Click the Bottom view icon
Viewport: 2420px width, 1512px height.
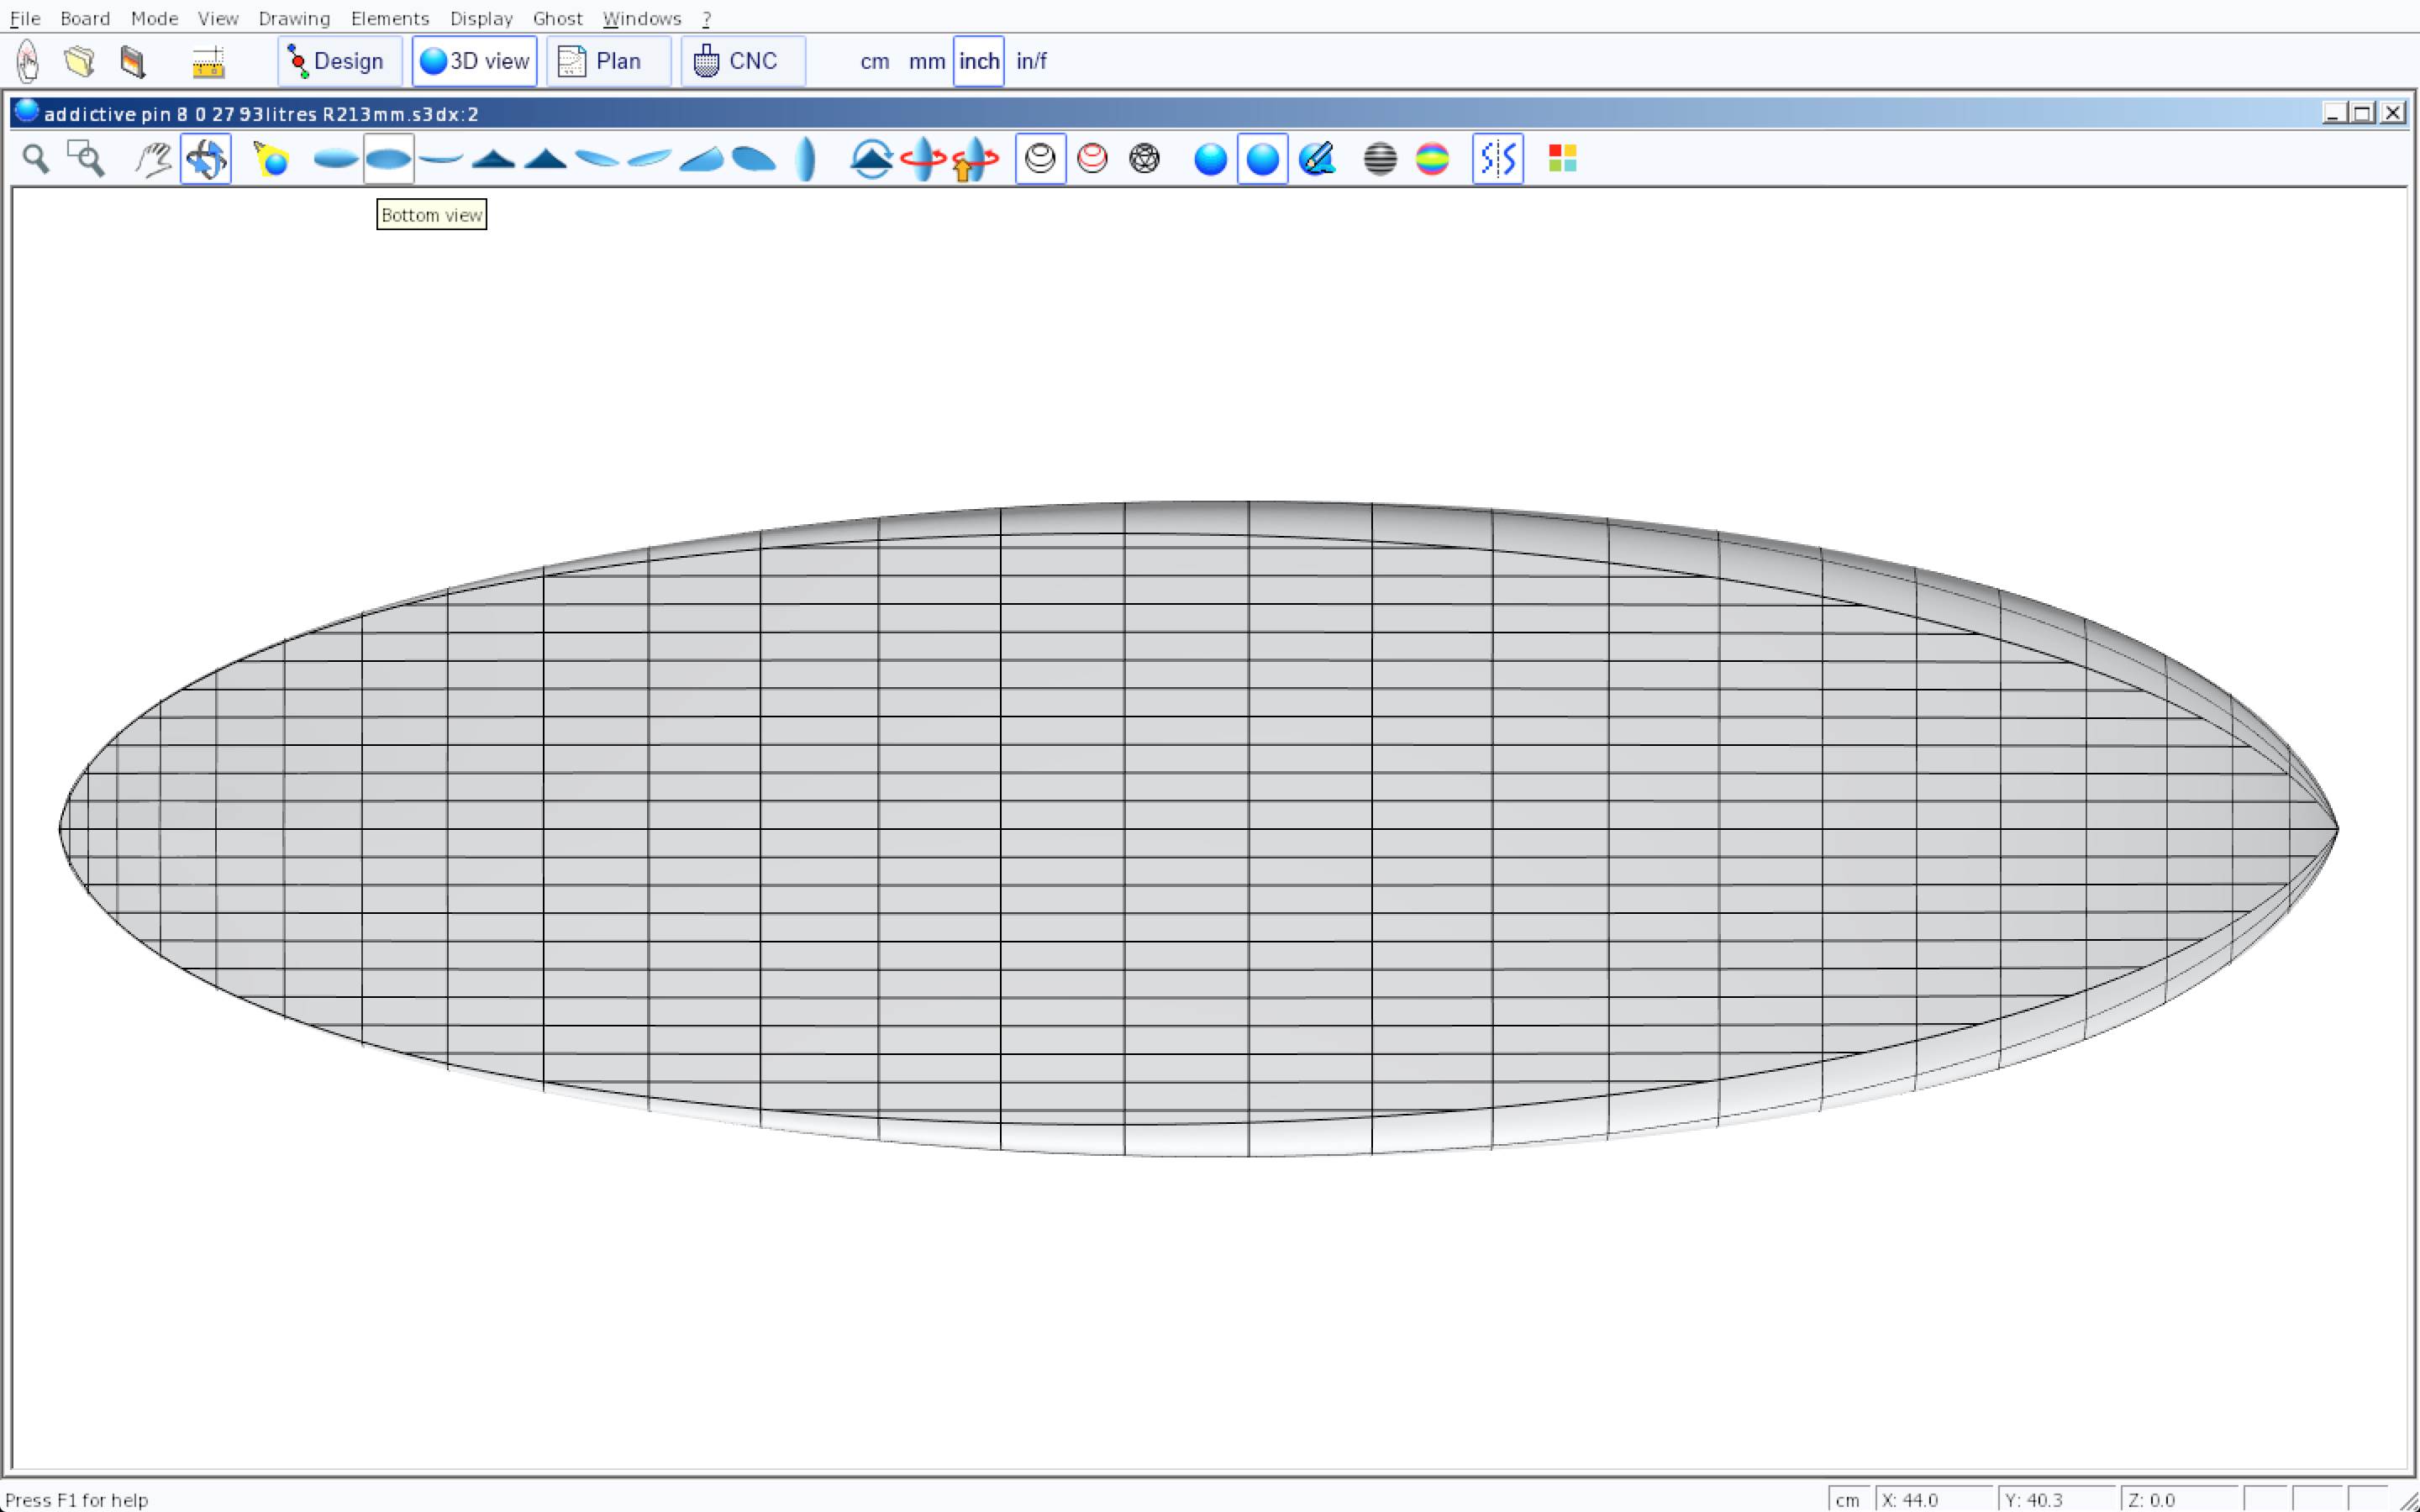click(x=388, y=159)
